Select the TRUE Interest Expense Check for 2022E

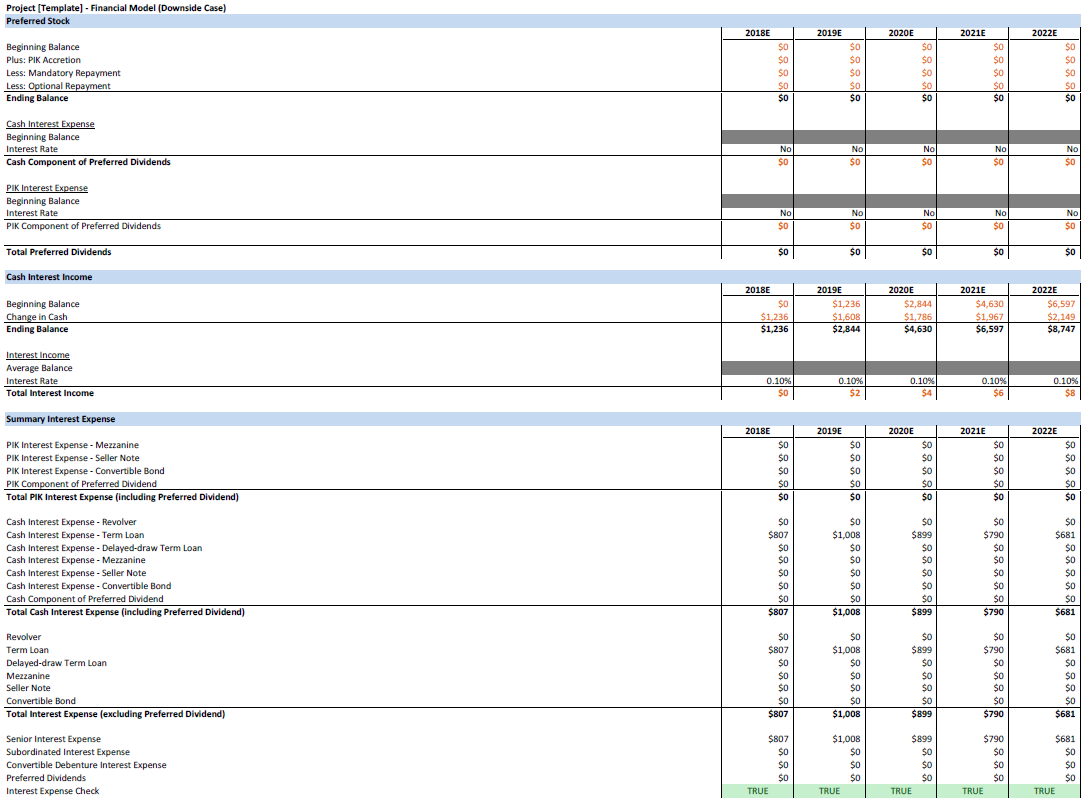coord(1044,790)
